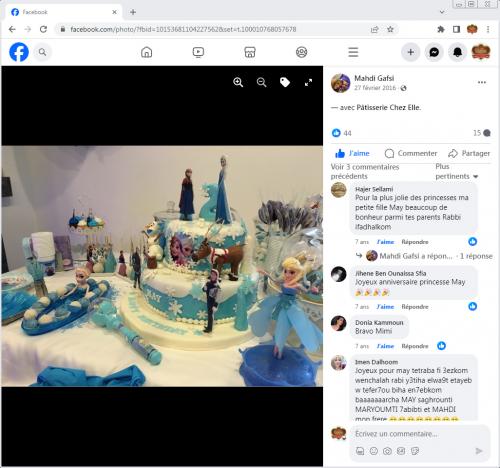Like the post with J'aime
This screenshot has height=468, width=500.
pyautogui.click(x=352, y=153)
